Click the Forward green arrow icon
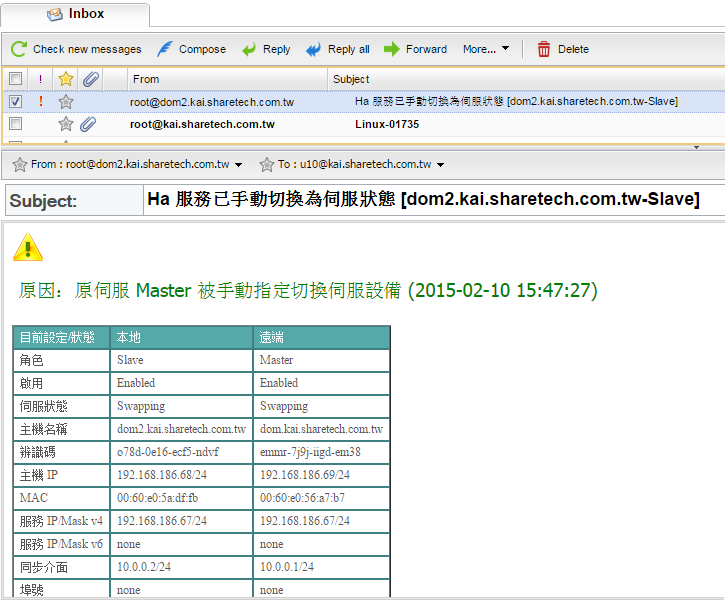This screenshot has width=725, height=603. click(x=392, y=49)
